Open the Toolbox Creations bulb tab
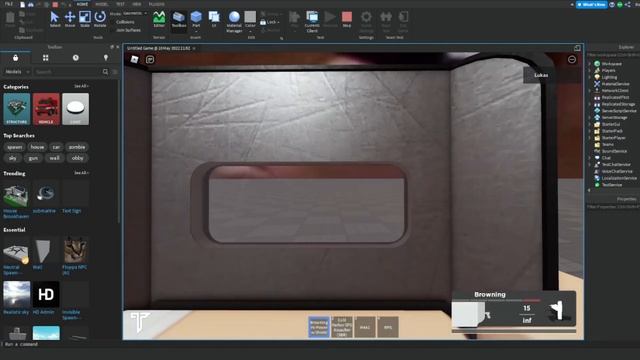 106,58
